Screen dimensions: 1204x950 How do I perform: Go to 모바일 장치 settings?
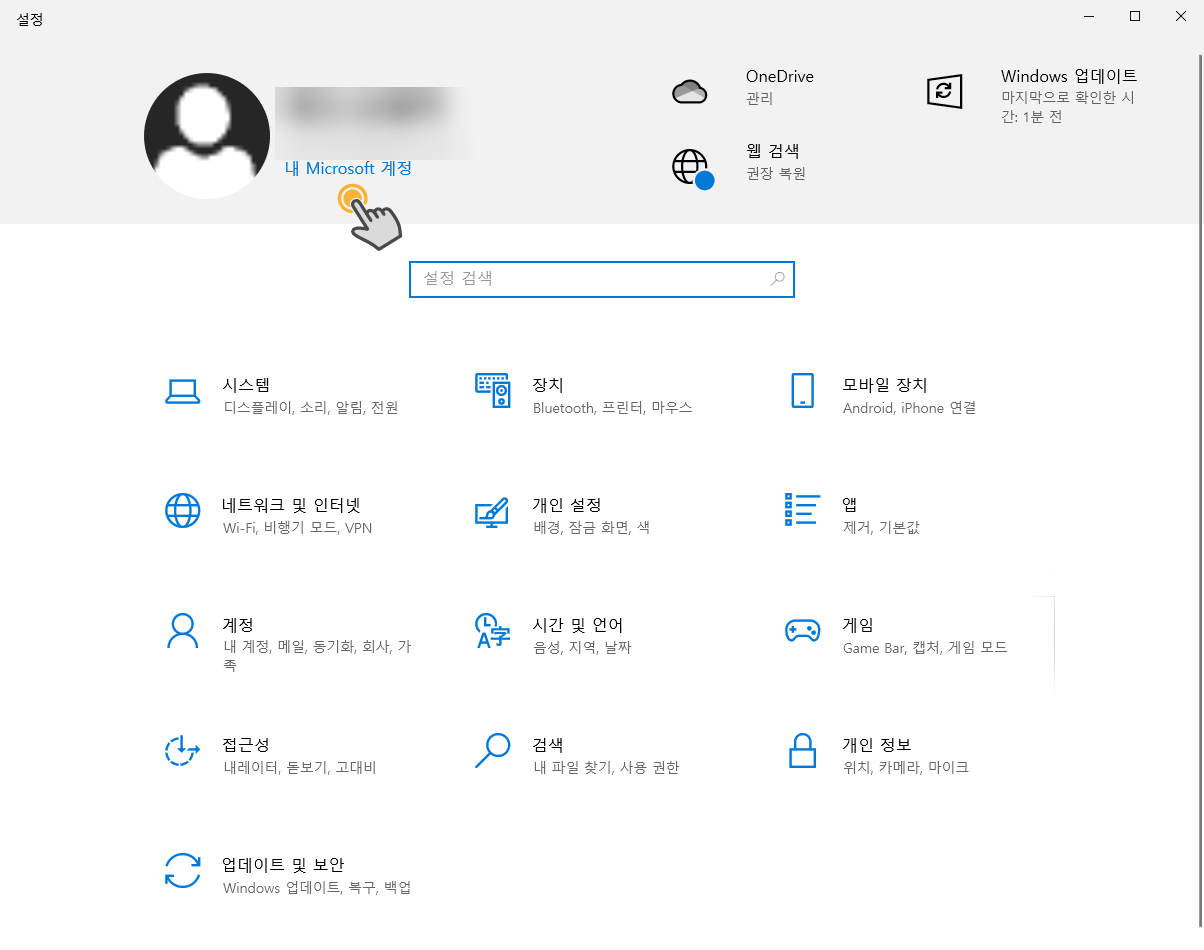[x=885, y=385]
